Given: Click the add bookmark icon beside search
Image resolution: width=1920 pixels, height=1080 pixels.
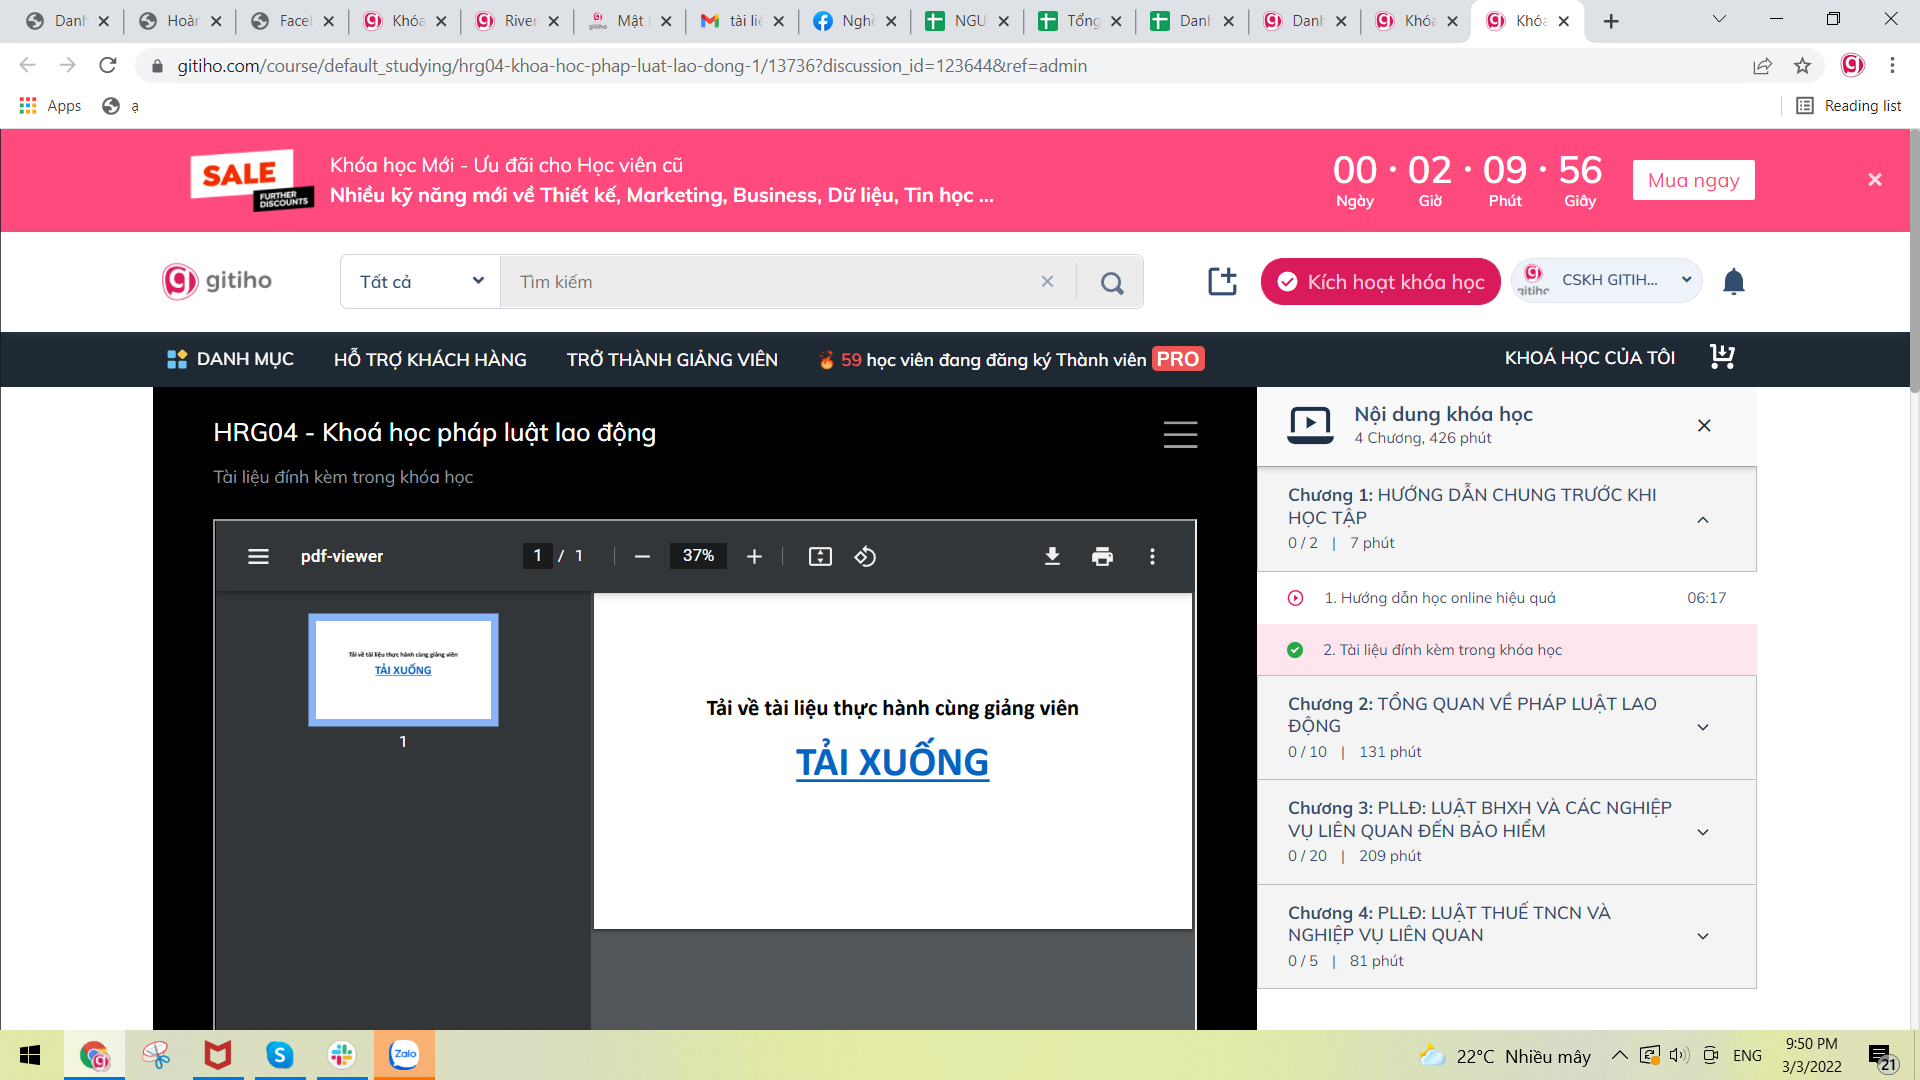Looking at the screenshot, I should [1222, 282].
